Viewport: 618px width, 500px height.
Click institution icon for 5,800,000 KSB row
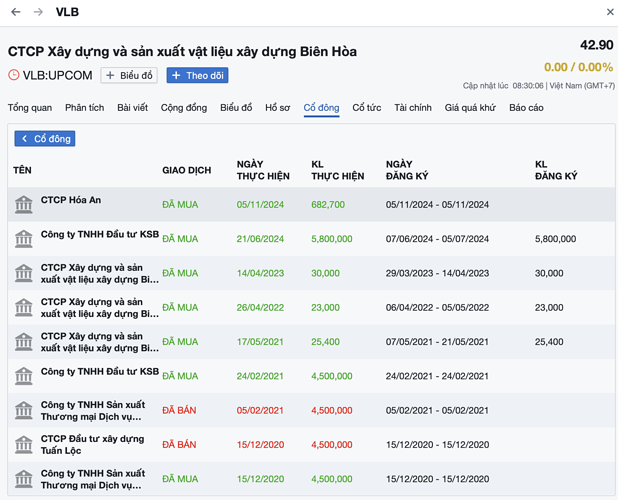pos(23,239)
